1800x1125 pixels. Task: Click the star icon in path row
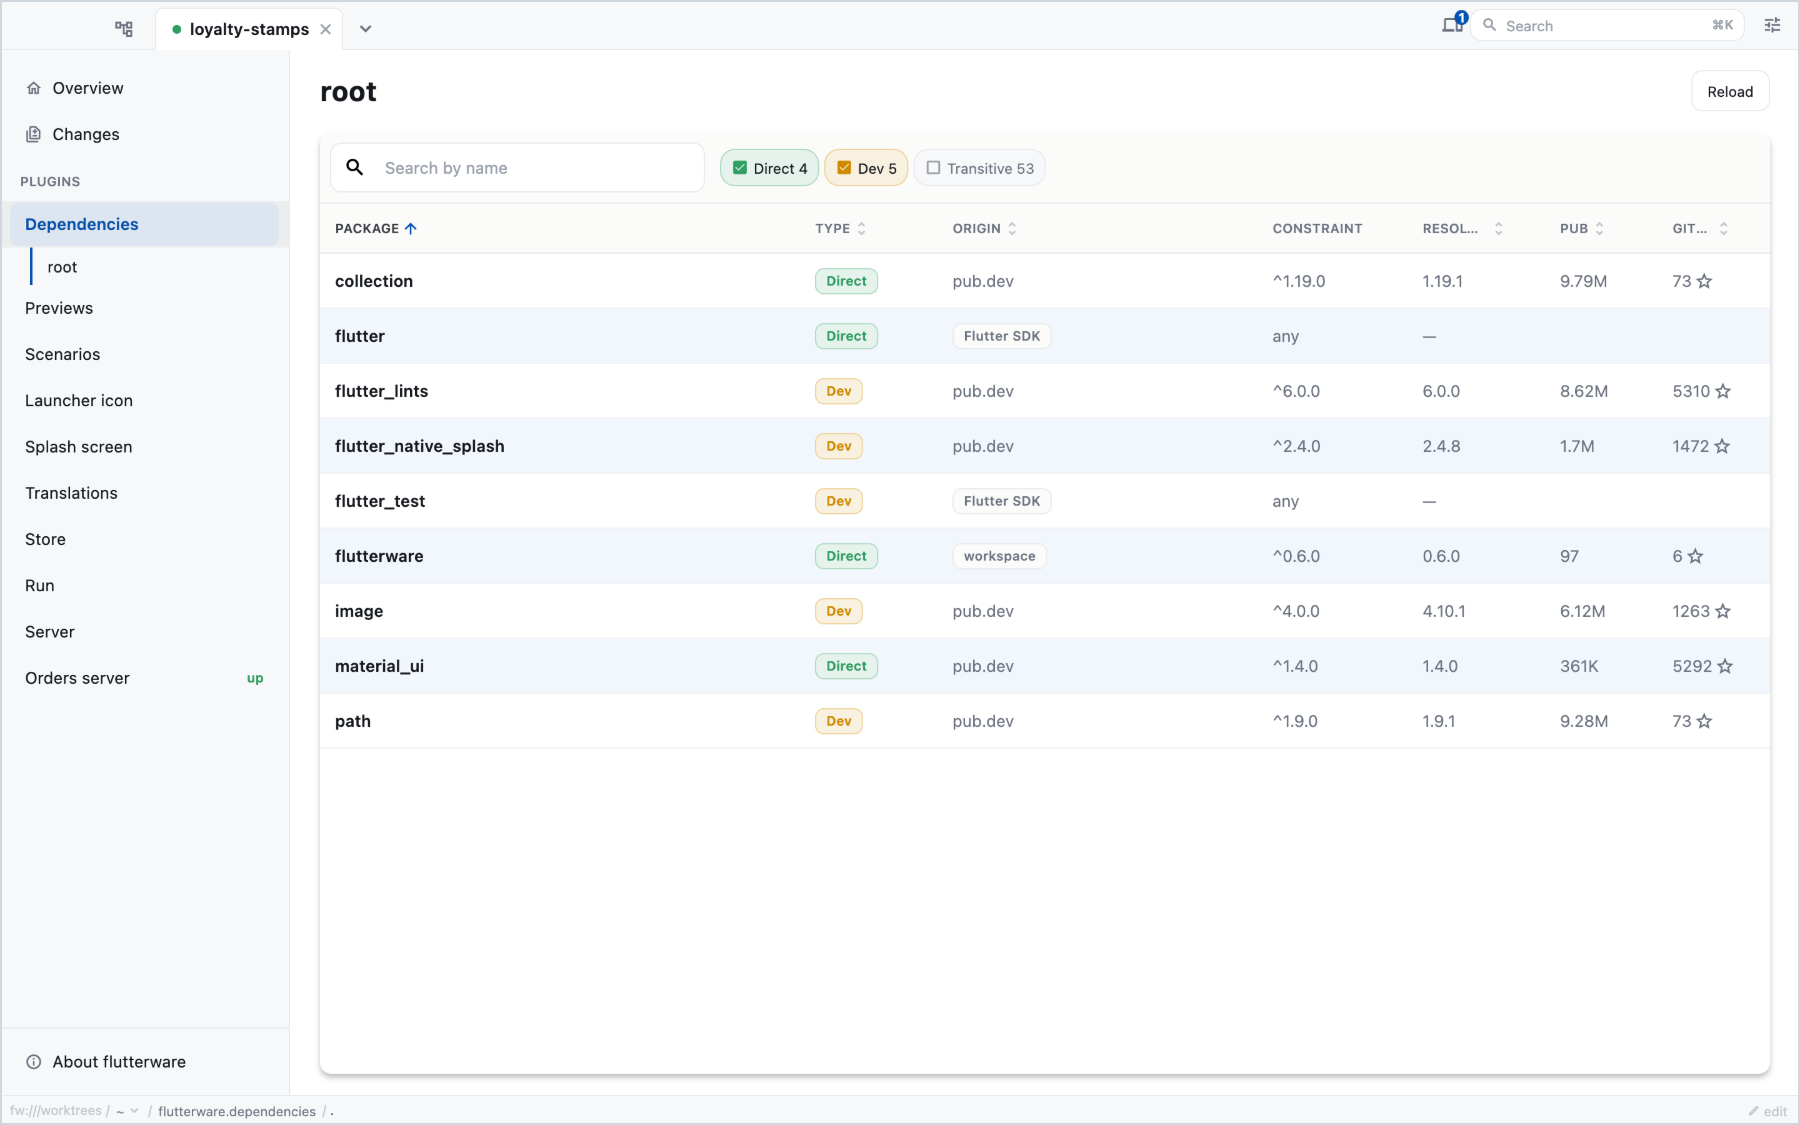pos(1705,721)
